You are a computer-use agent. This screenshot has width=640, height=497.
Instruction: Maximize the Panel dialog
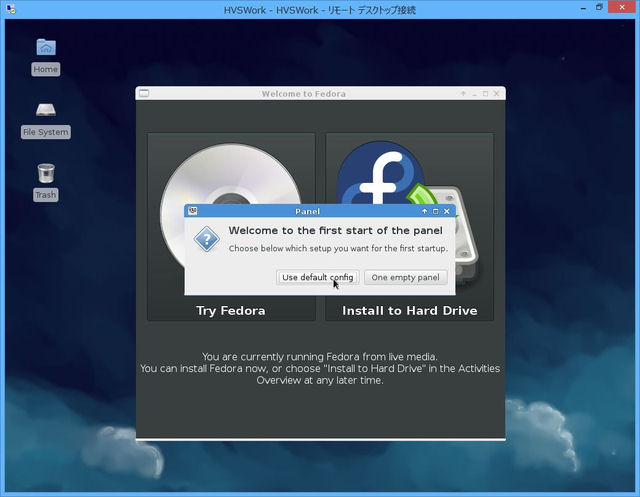[x=436, y=211]
